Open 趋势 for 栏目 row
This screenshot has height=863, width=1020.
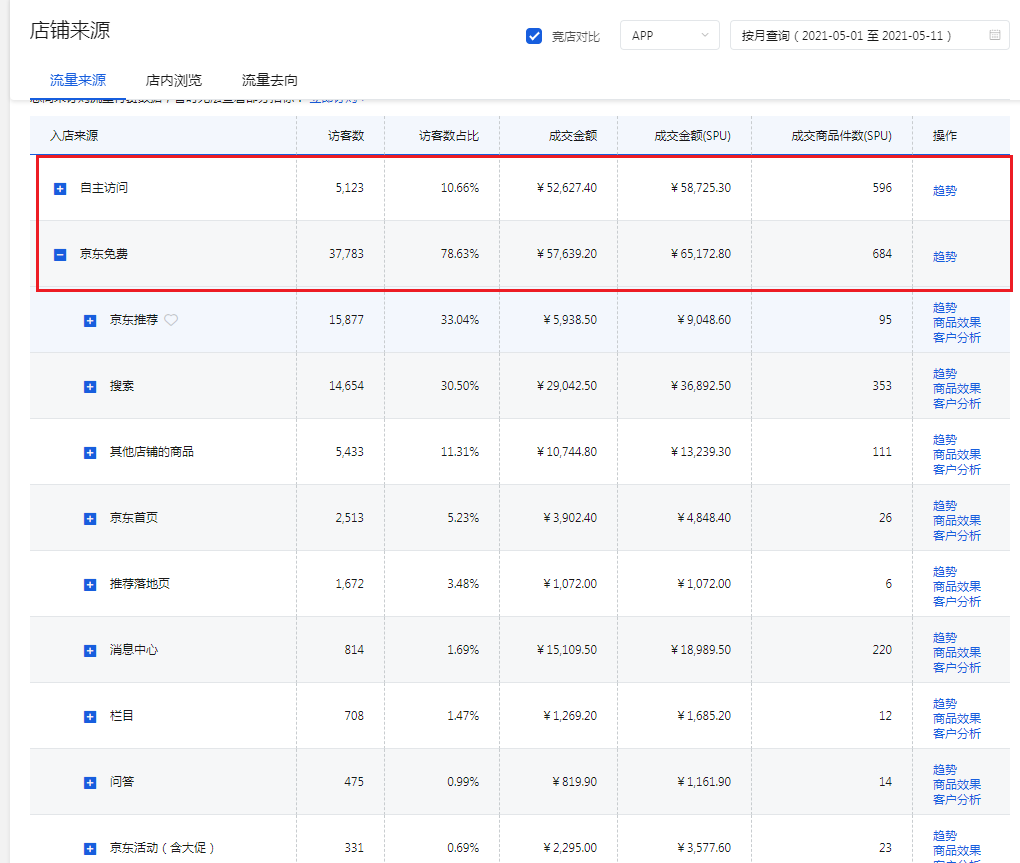[x=945, y=704]
